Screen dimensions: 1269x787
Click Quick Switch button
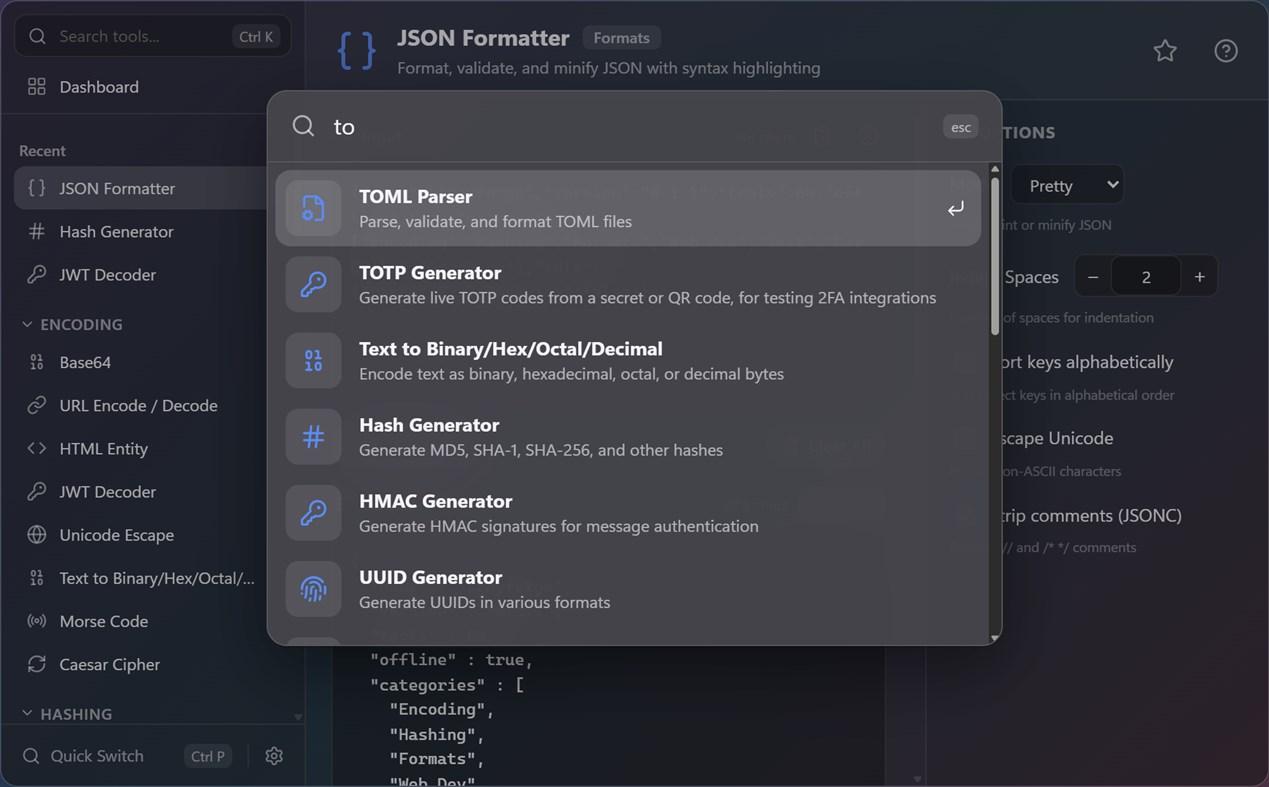127,756
